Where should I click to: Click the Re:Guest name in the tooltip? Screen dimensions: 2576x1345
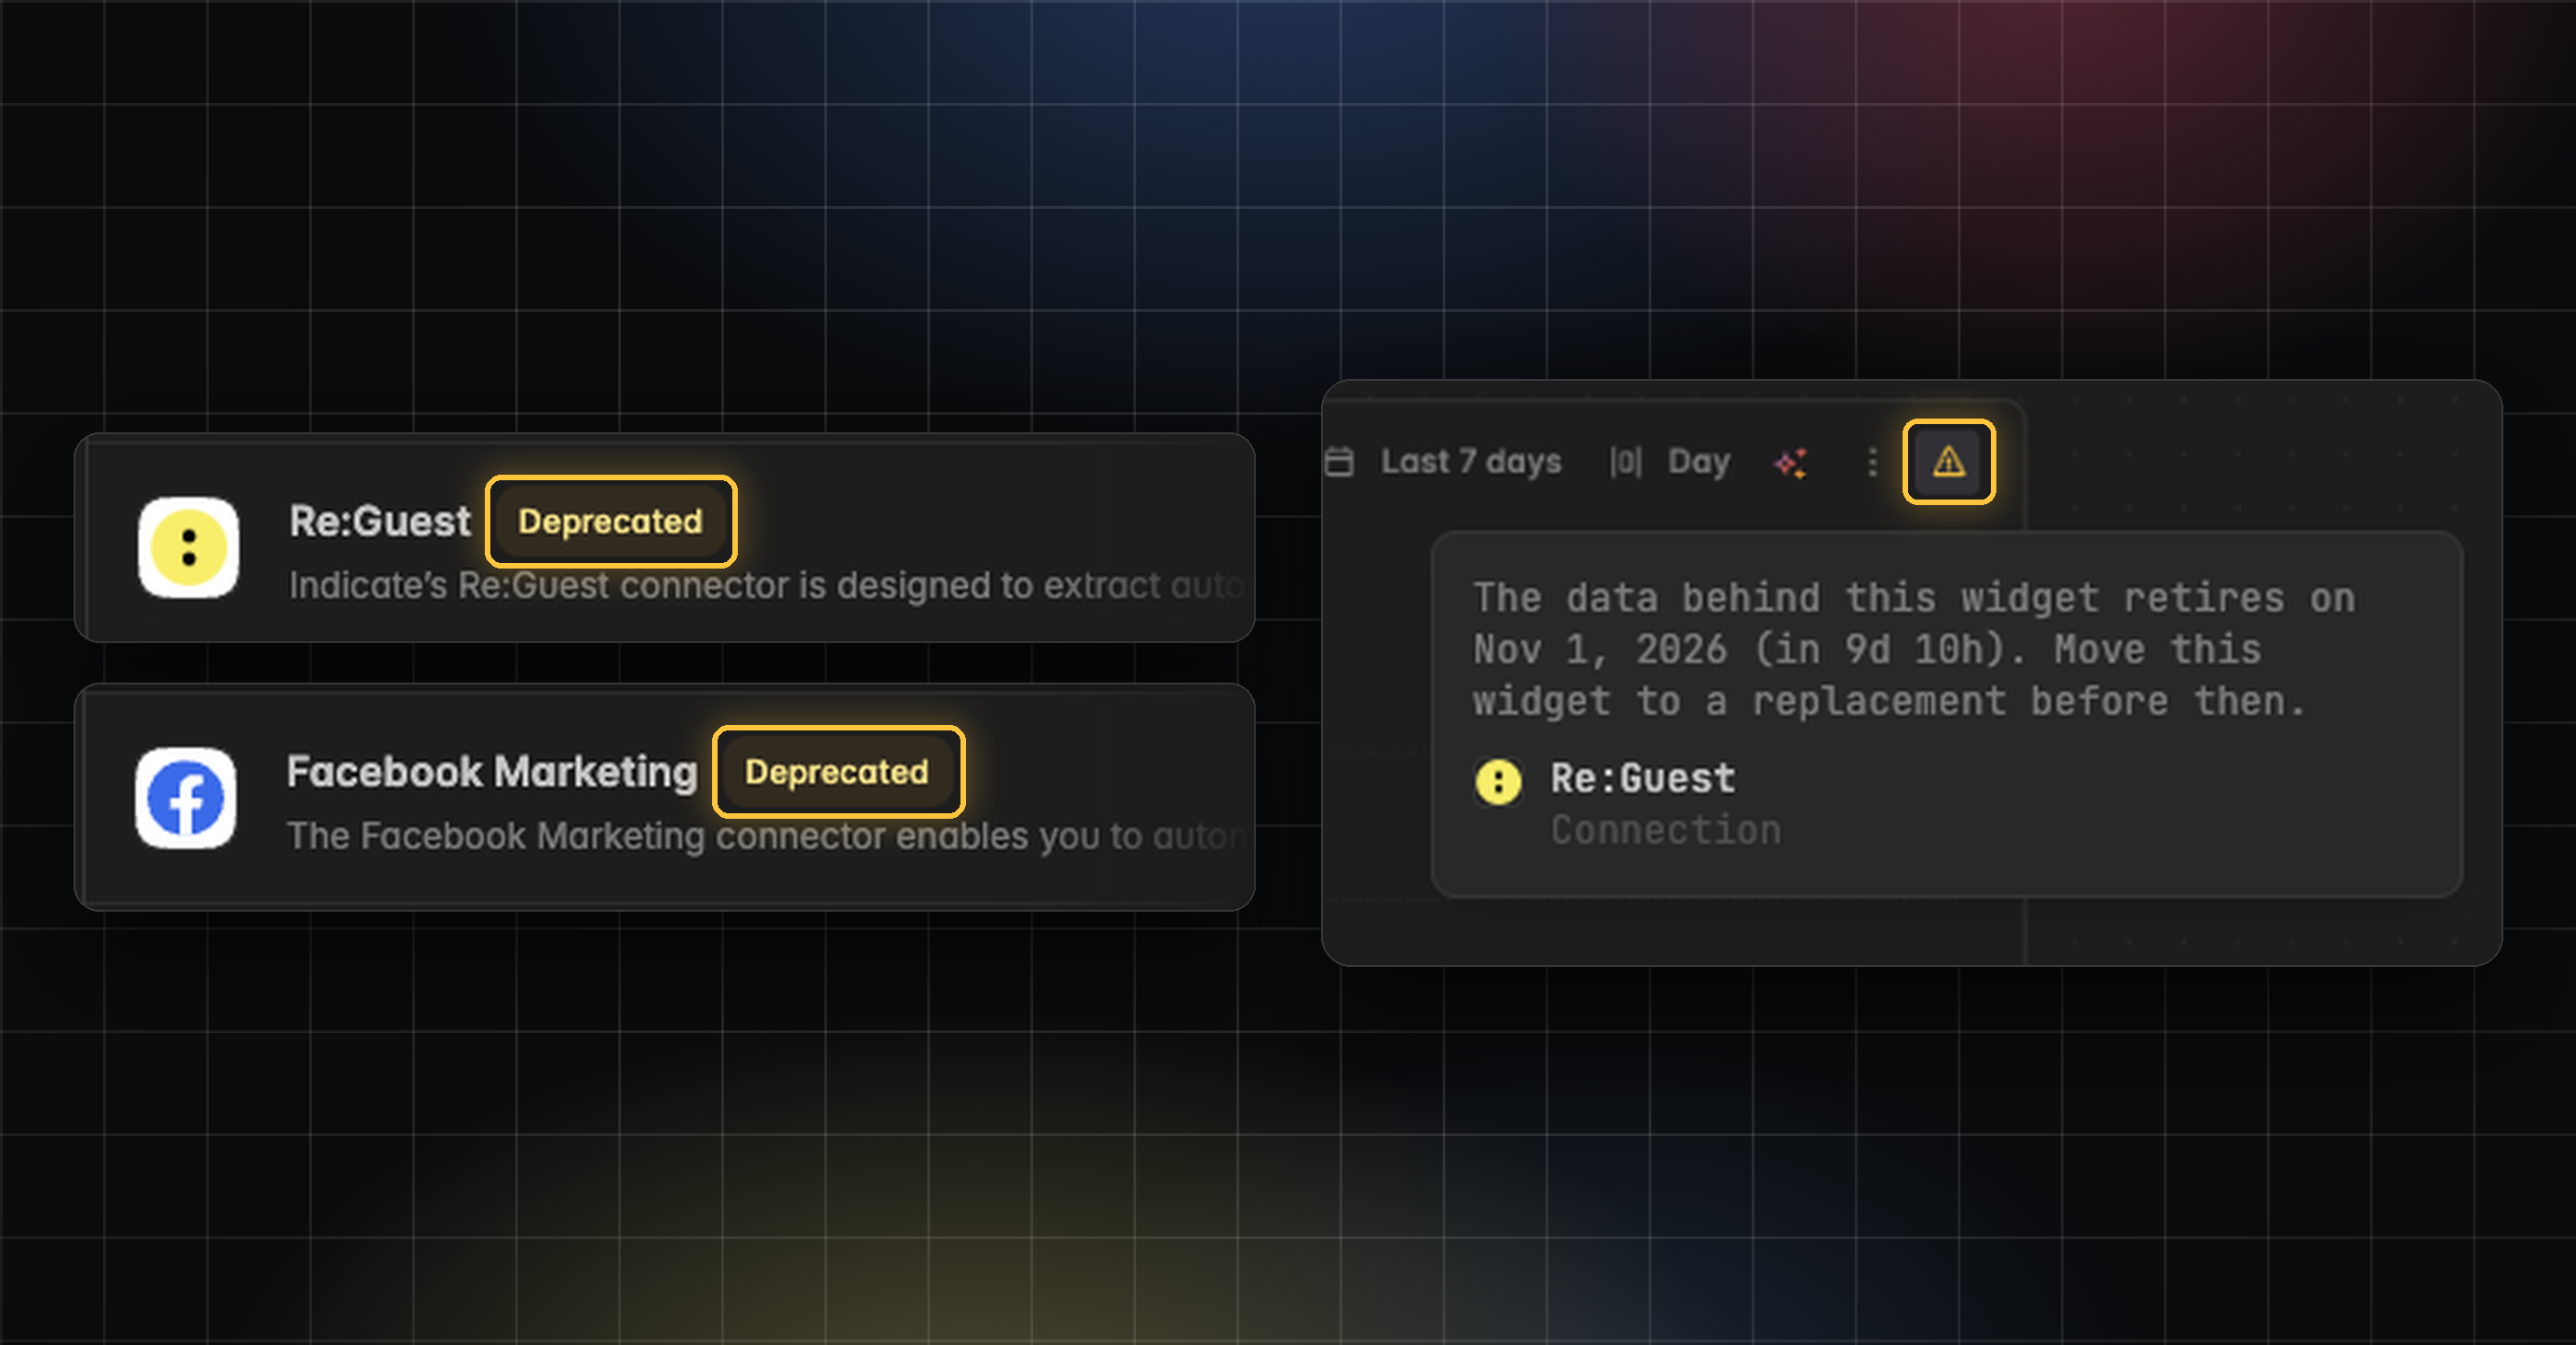(x=1643, y=778)
